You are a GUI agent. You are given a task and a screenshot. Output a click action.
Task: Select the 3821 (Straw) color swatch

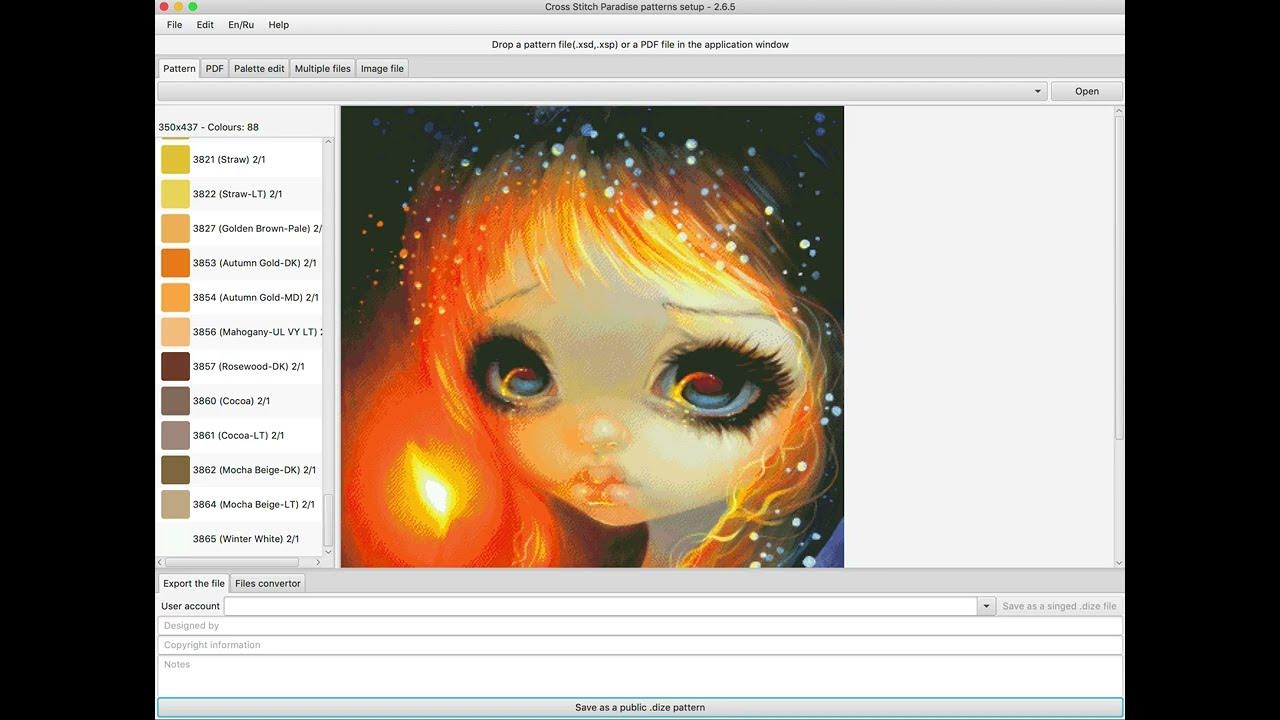click(175, 160)
